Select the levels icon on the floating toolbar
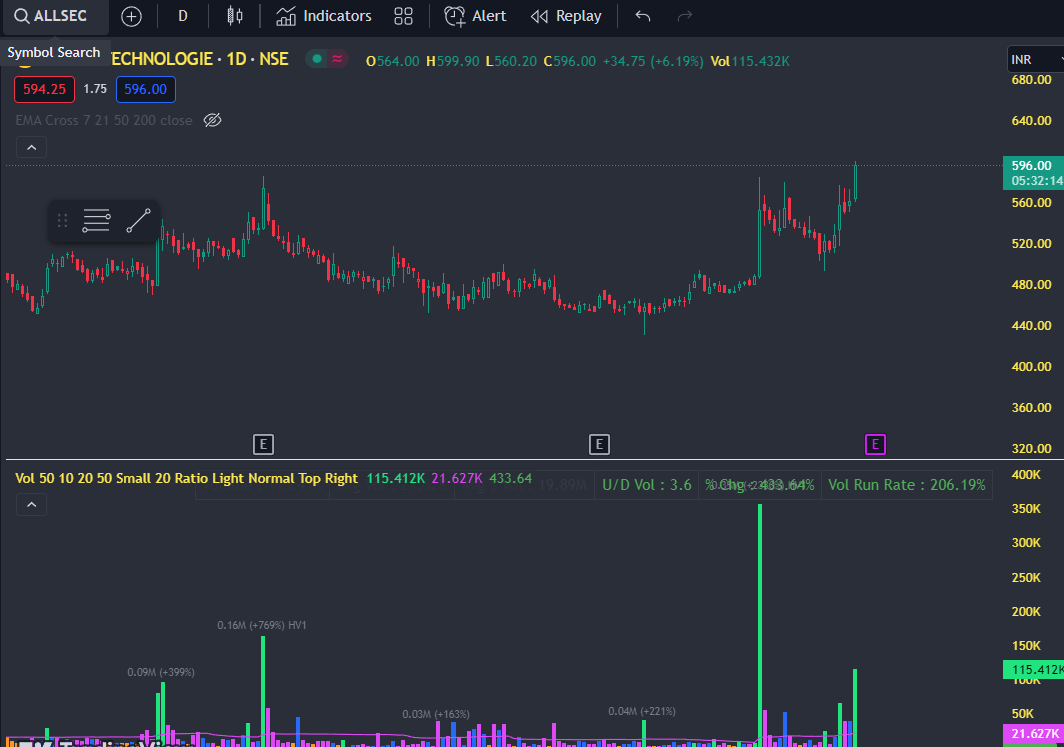 click(96, 220)
